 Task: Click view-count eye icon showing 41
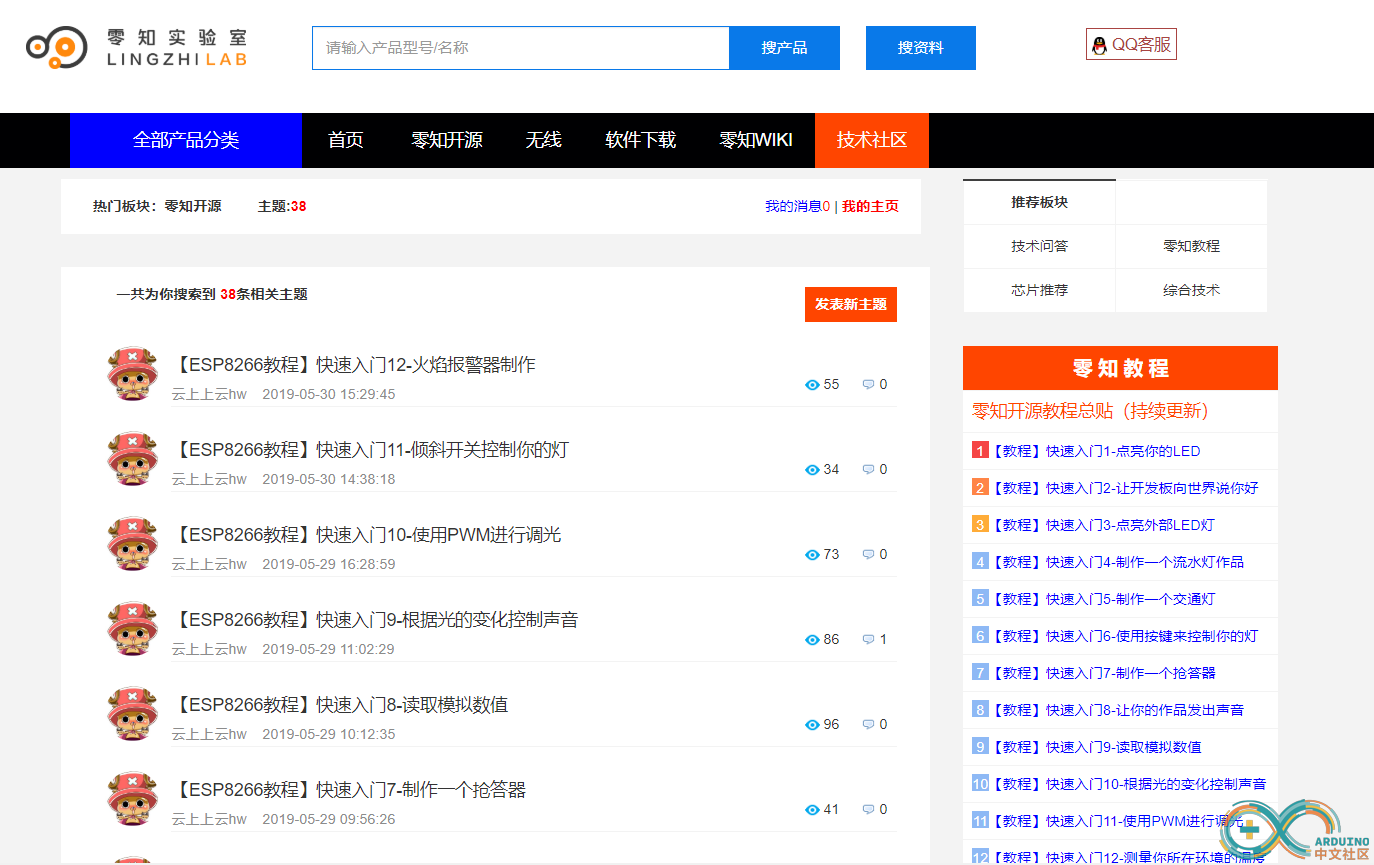(x=812, y=810)
